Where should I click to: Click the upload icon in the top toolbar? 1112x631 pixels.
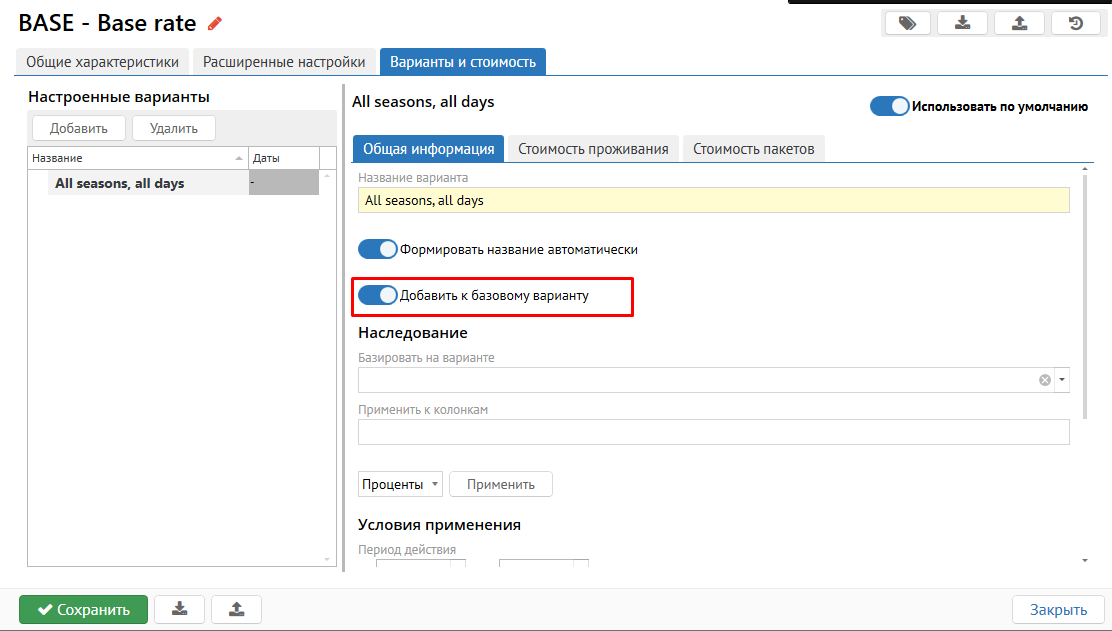click(1019, 24)
